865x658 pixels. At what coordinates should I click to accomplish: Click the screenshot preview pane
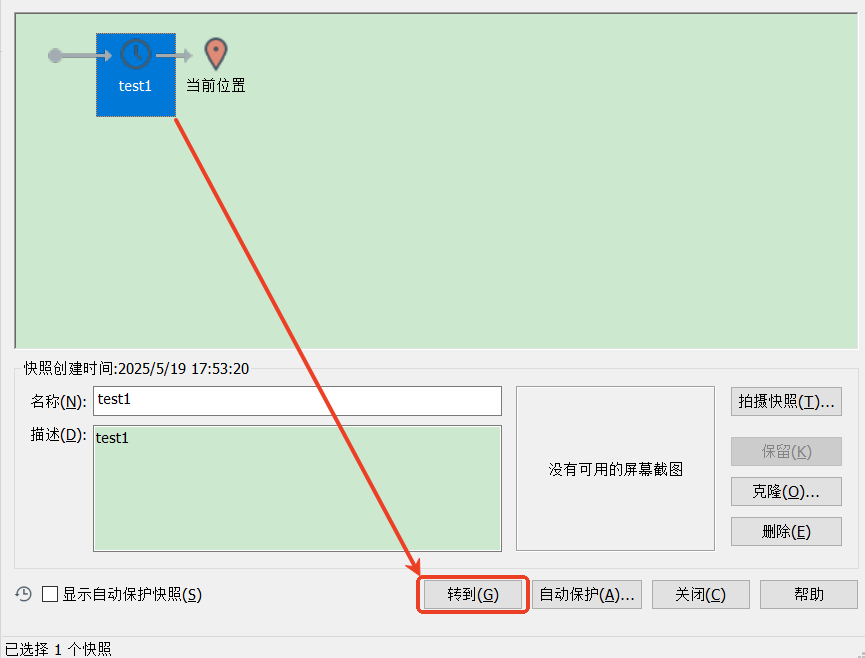coord(615,468)
